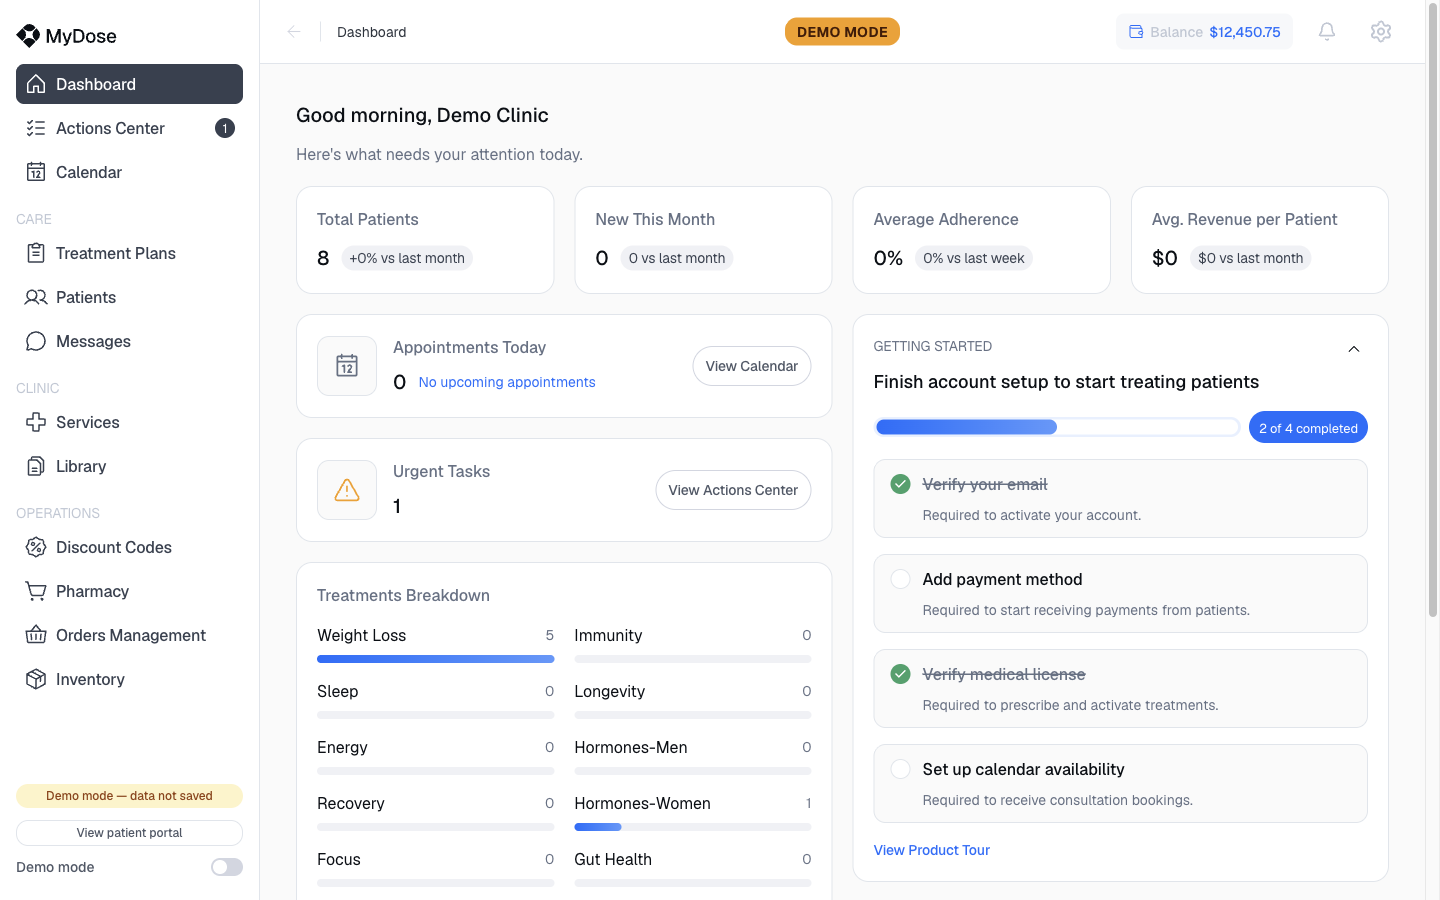Click the Hormones-Women treatment bar
The image size is (1440, 900).
(692, 827)
